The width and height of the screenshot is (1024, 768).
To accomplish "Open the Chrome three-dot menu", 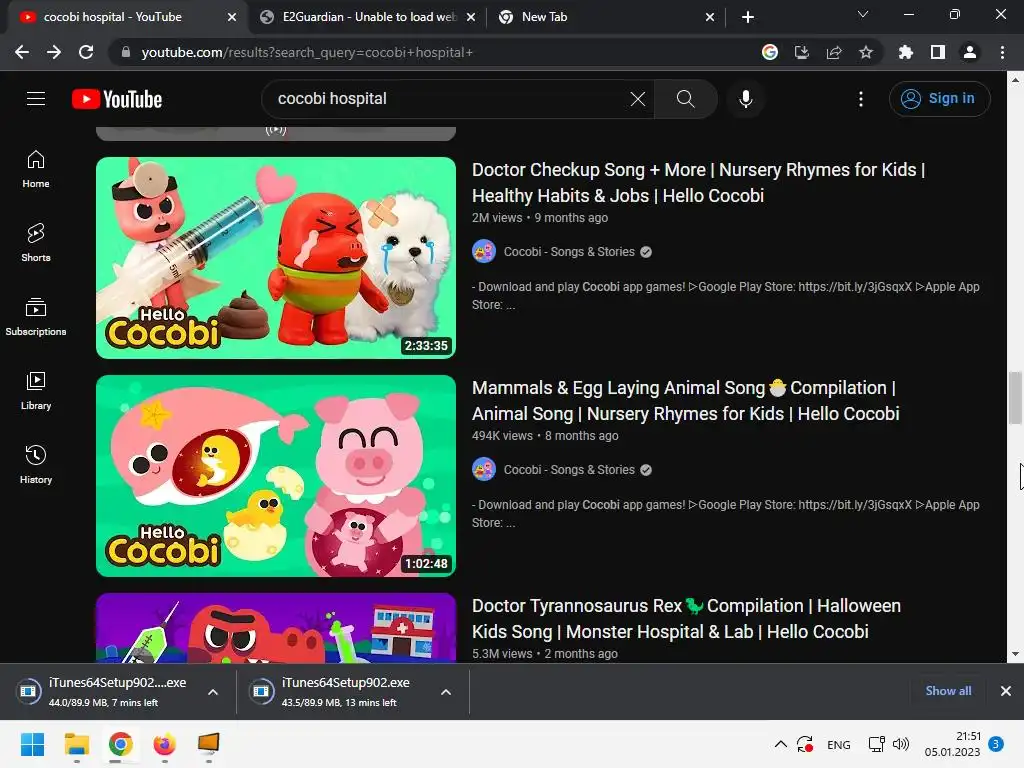I will (x=1002, y=52).
